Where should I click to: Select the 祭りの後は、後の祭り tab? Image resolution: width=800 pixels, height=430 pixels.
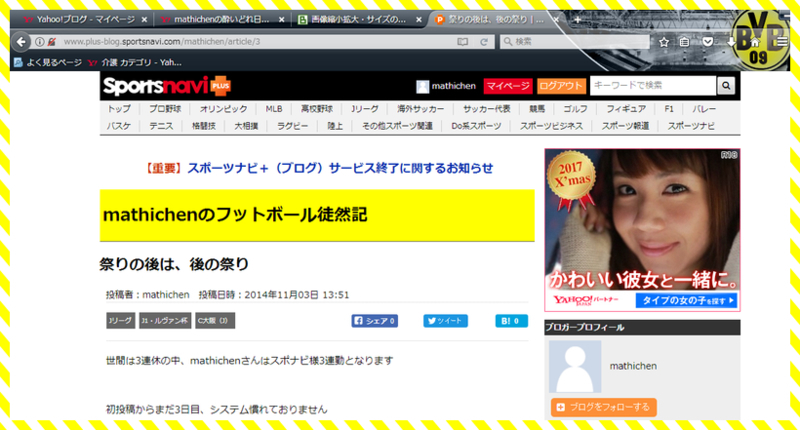[x=495, y=20]
